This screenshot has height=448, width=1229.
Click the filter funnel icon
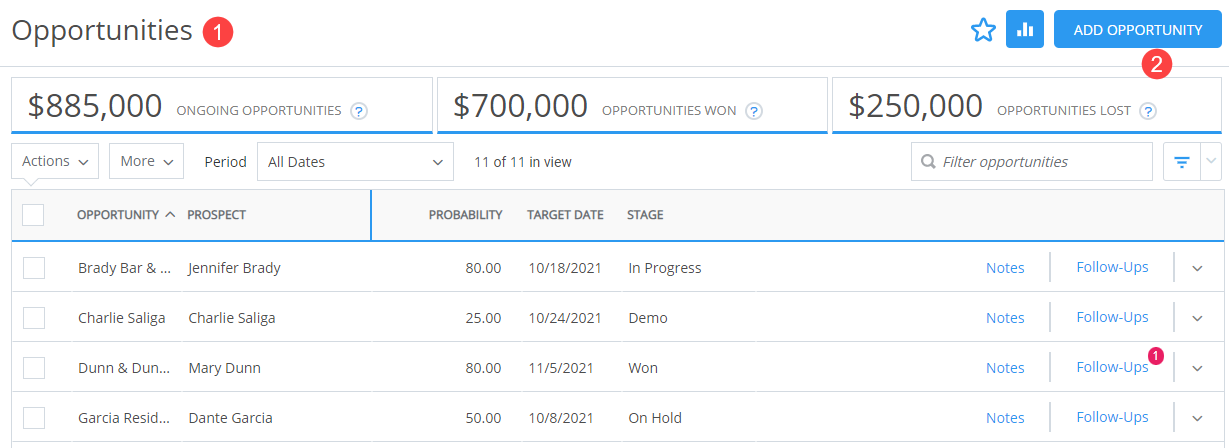pyautogui.click(x=1181, y=162)
